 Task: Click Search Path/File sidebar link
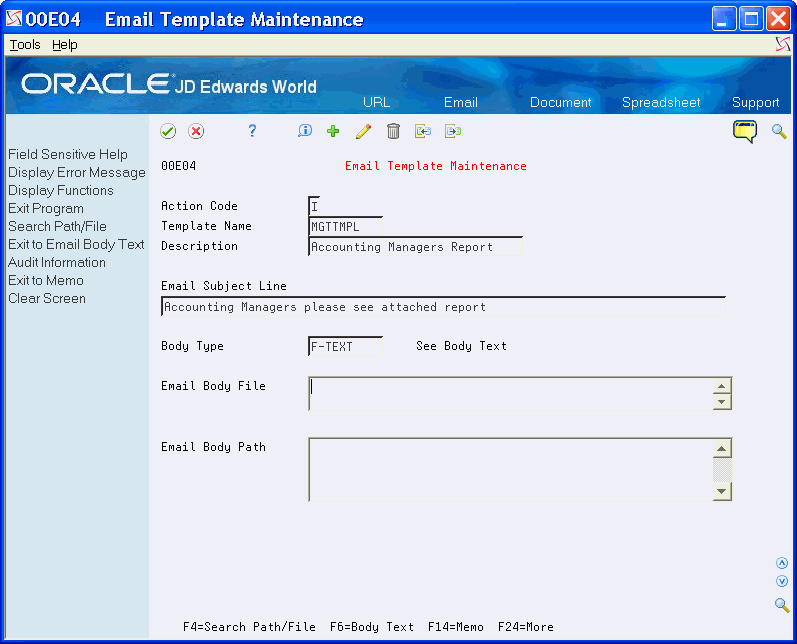[57, 226]
